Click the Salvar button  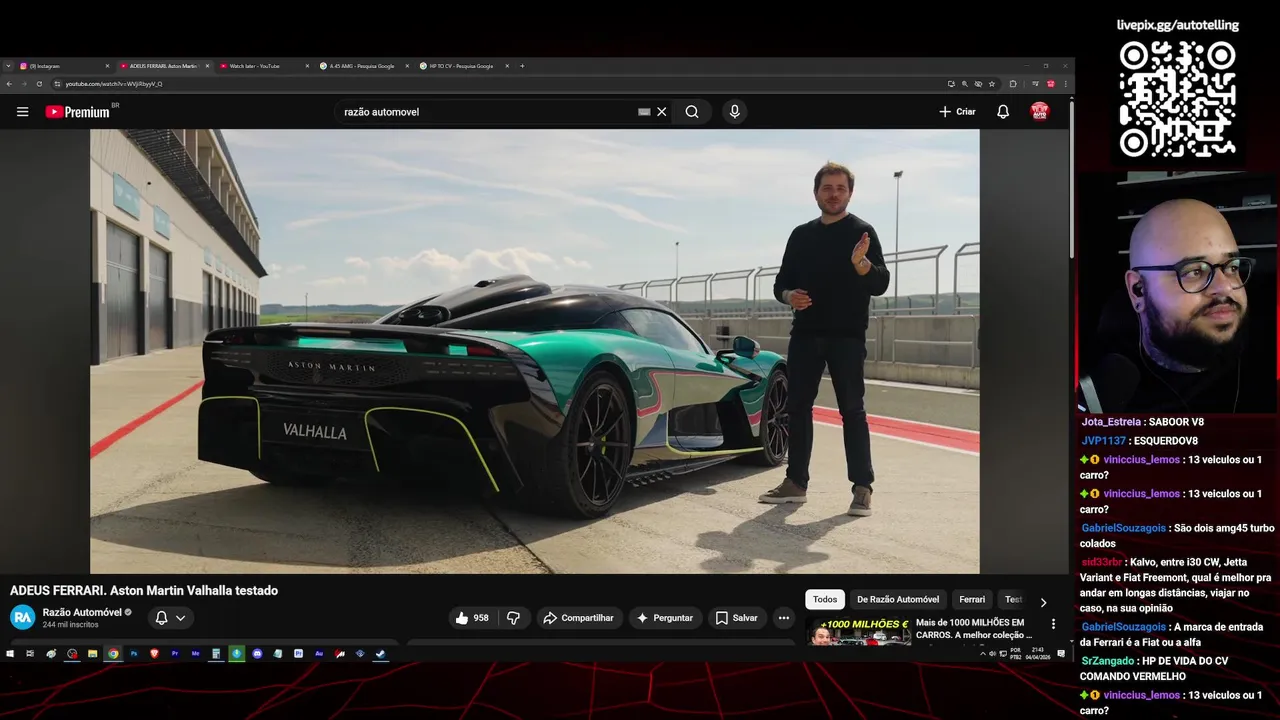(x=737, y=618)
